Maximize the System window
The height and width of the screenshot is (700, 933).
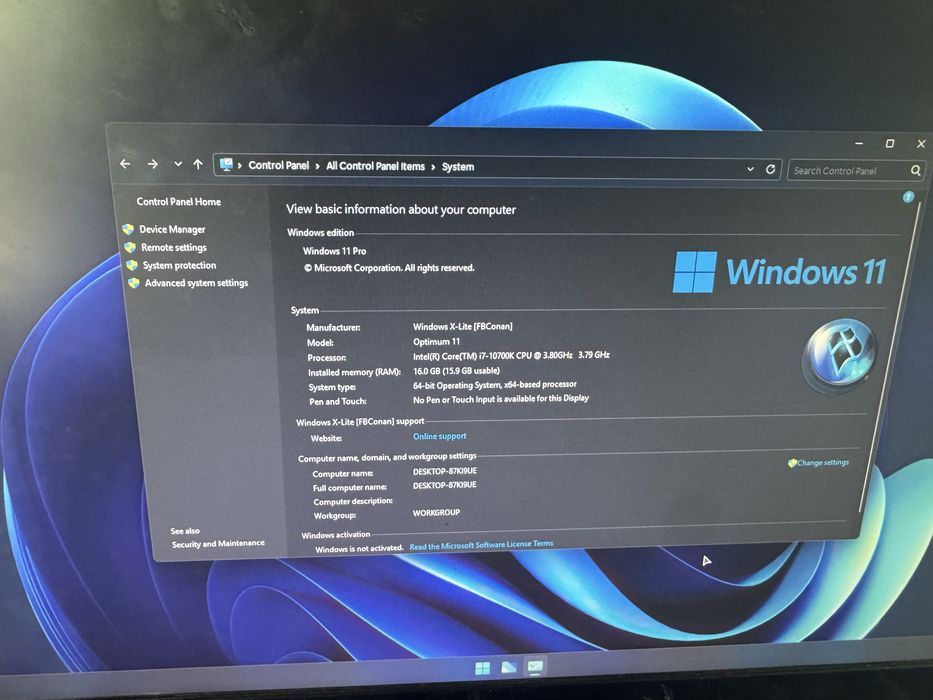[x=890, y=143]
